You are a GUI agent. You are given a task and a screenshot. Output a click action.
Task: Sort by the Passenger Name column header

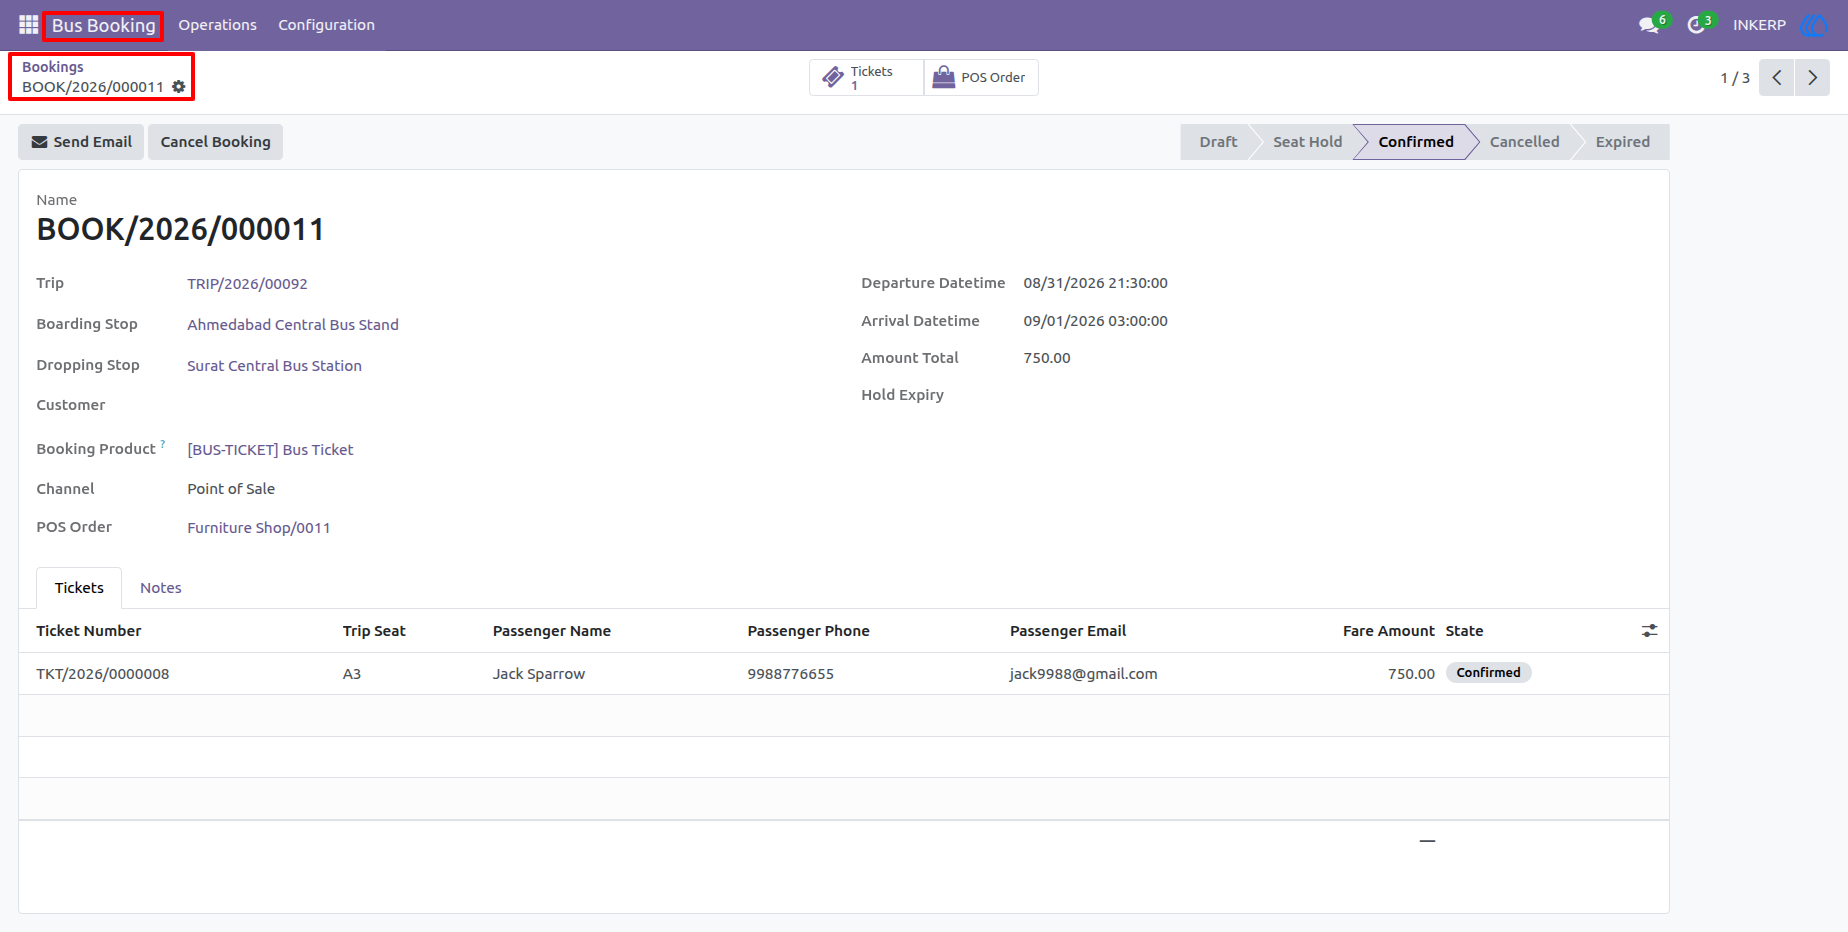pos(552,631)
